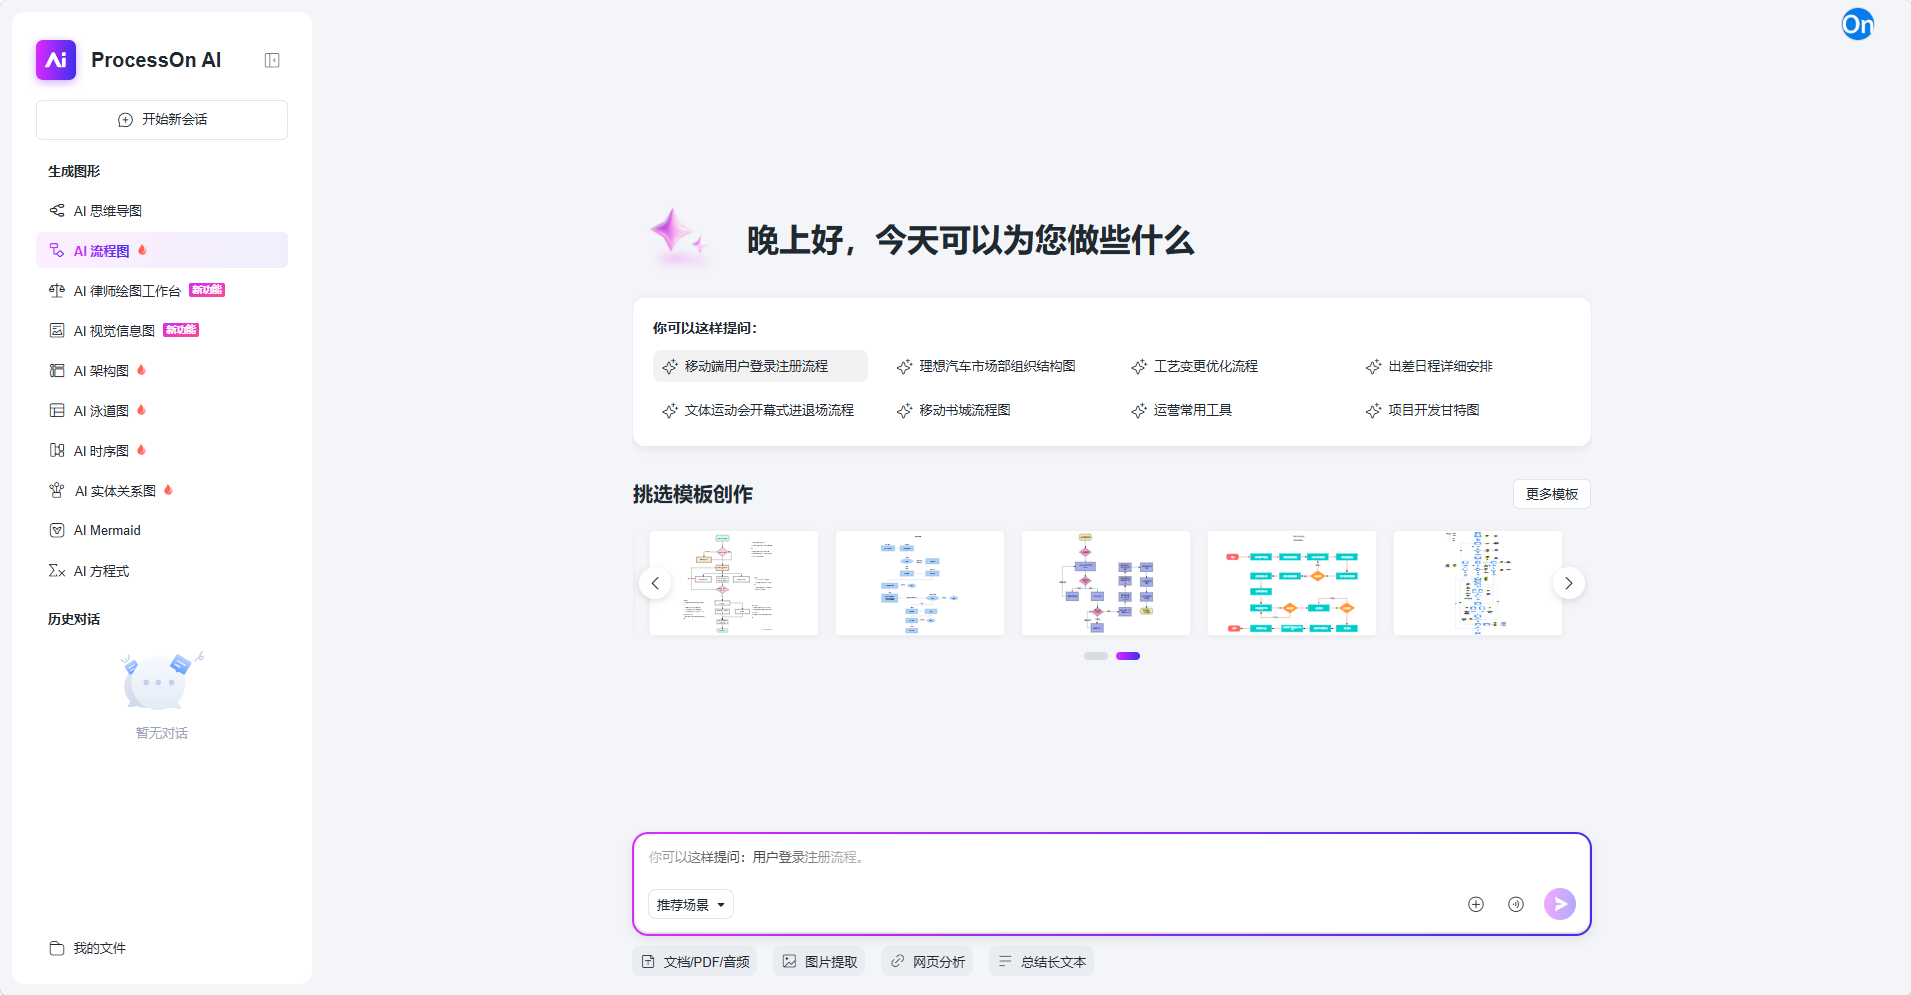
Task: Click the AI 思维导图 mind map icon
Action: click(x=57, y=210)
